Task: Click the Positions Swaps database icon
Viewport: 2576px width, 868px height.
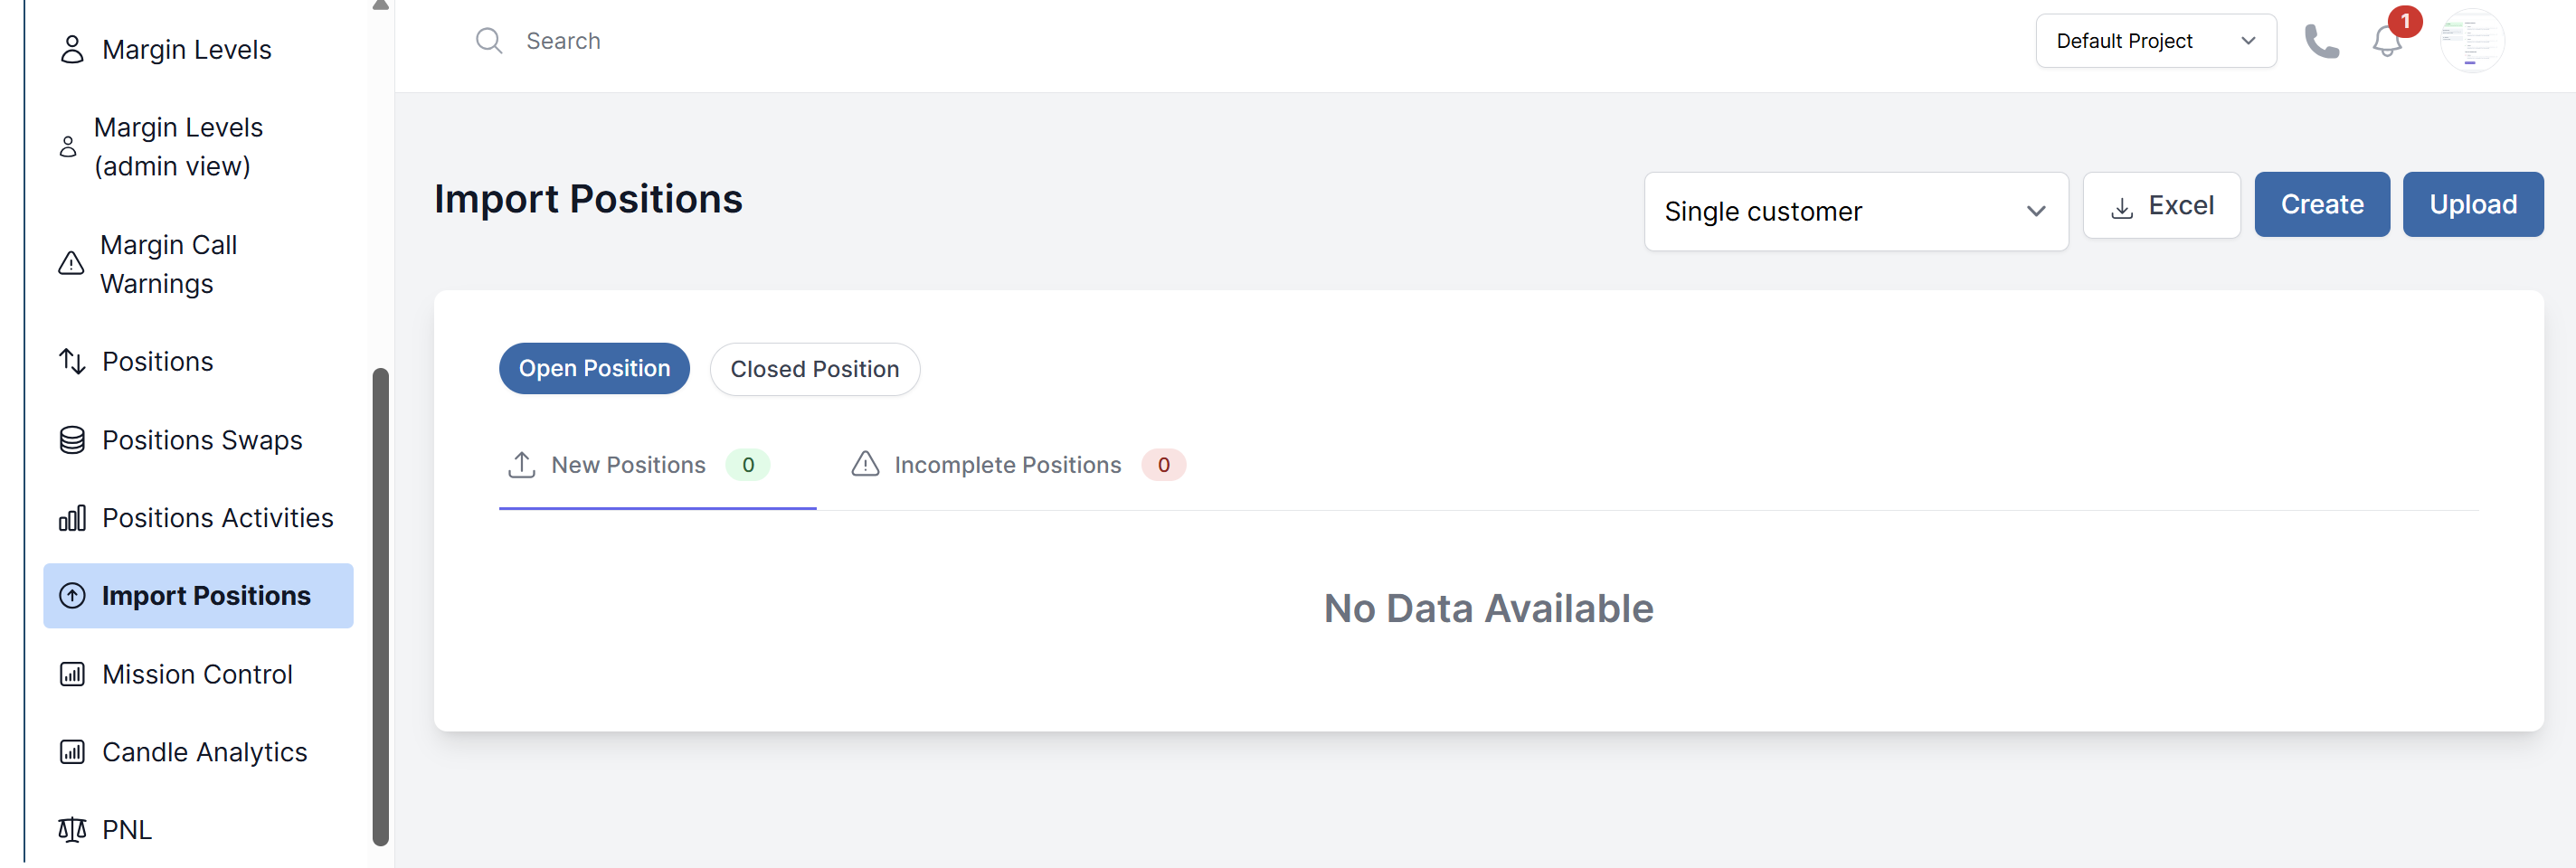Action: 72,440
